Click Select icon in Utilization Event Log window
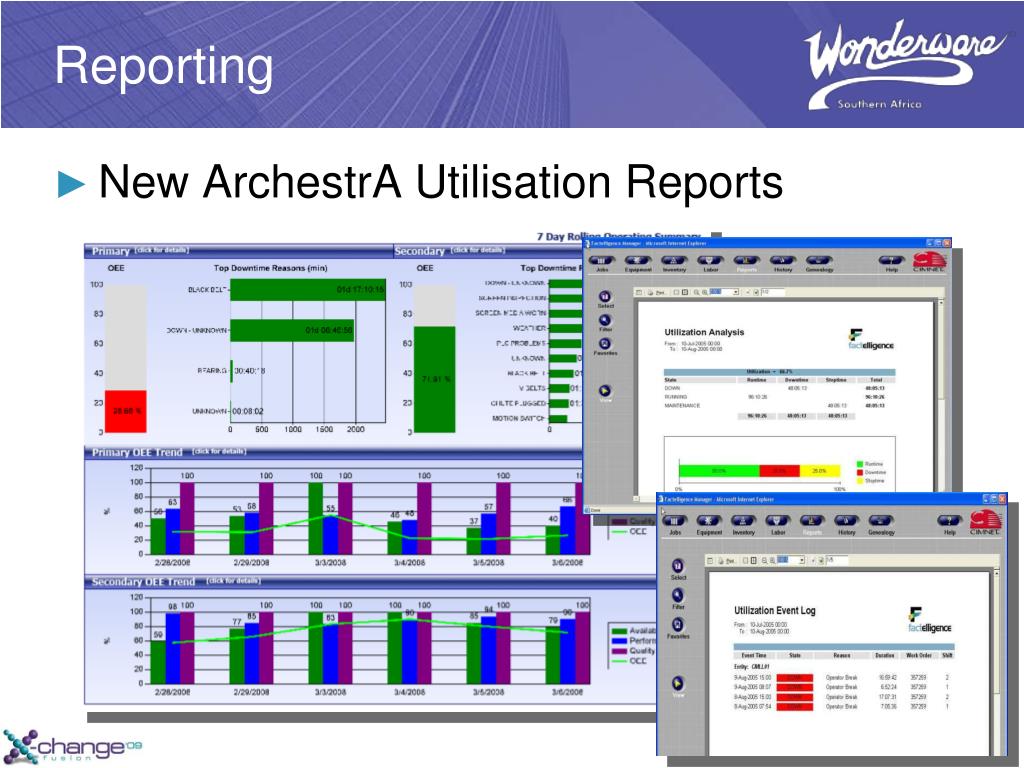1024x768 pixels. click(678, 566)
